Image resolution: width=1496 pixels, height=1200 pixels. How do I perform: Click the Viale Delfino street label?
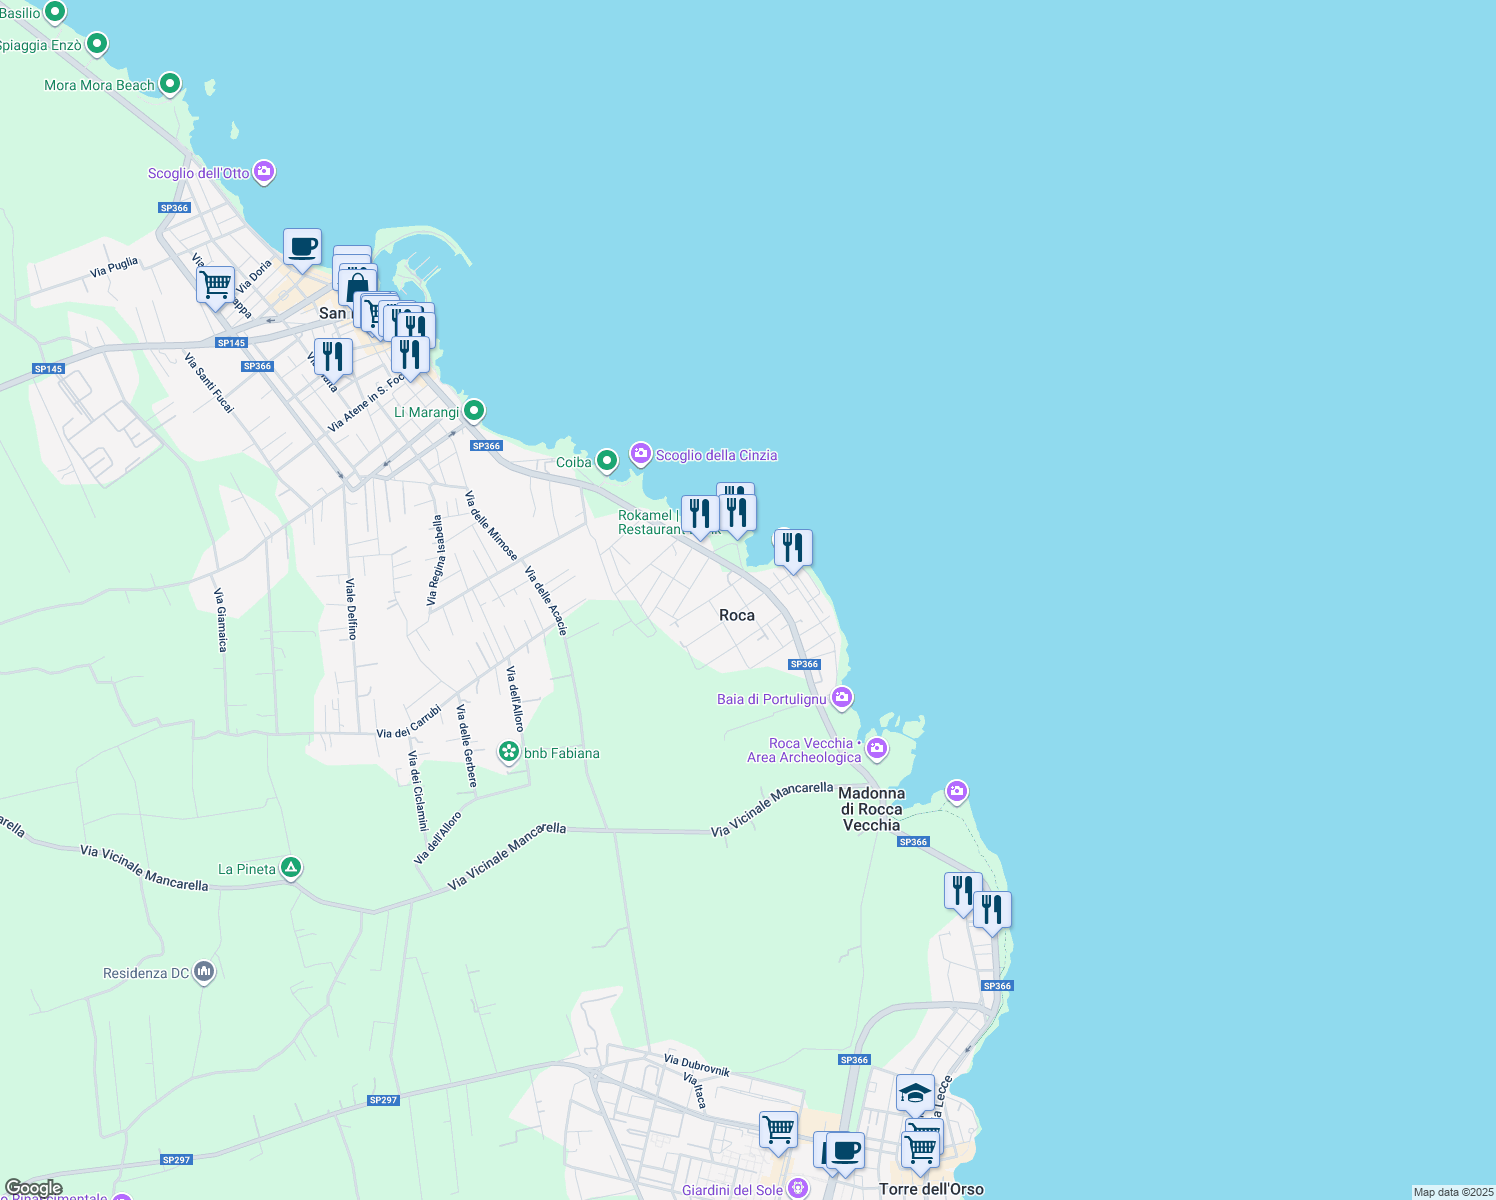pyautogui.click(x=351, y=608)
